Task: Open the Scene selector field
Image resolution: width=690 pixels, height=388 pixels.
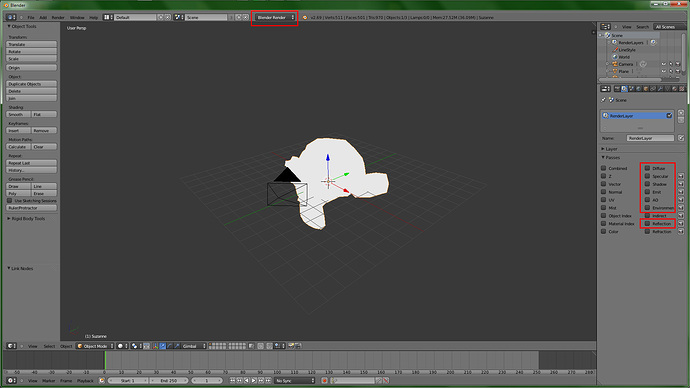Action: (206, 18)
